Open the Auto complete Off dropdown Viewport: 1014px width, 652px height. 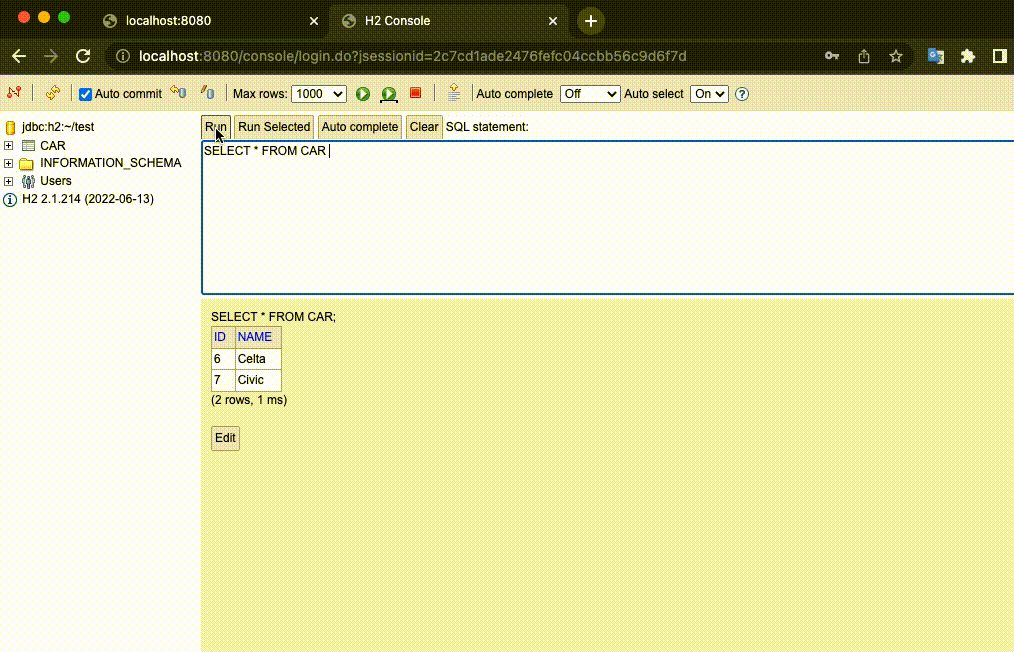(590, 94)
